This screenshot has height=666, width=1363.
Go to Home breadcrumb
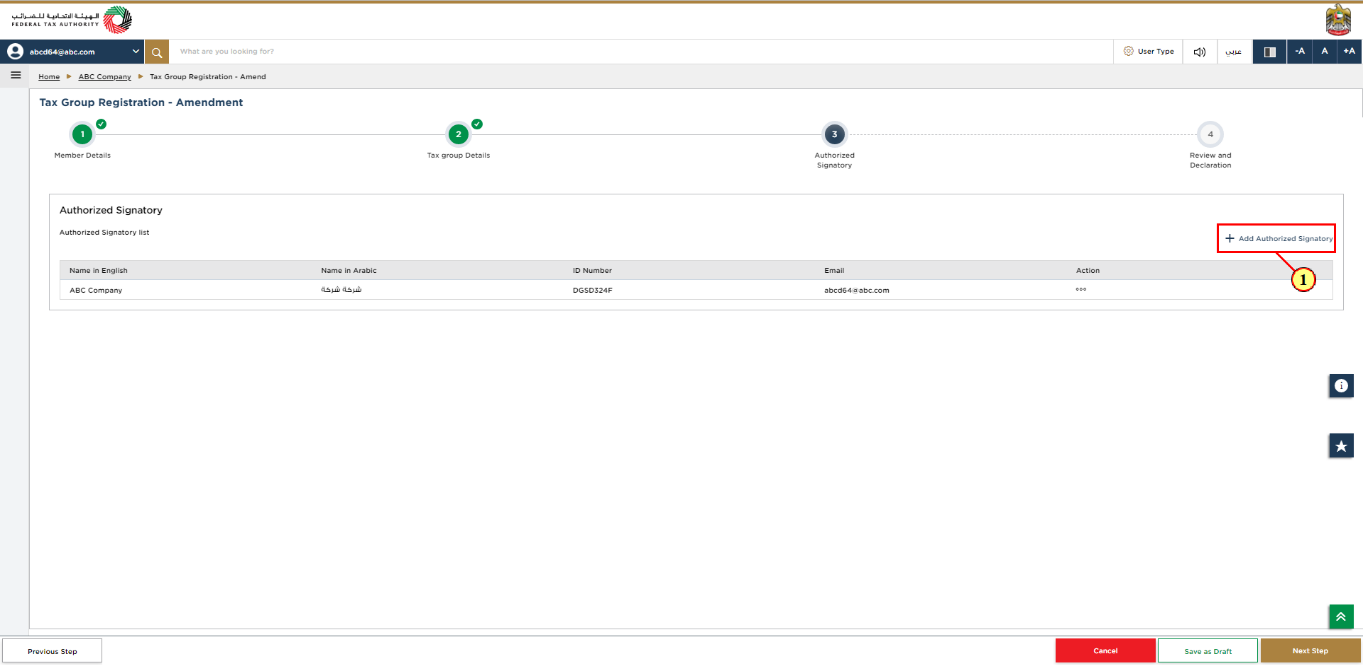49,77
